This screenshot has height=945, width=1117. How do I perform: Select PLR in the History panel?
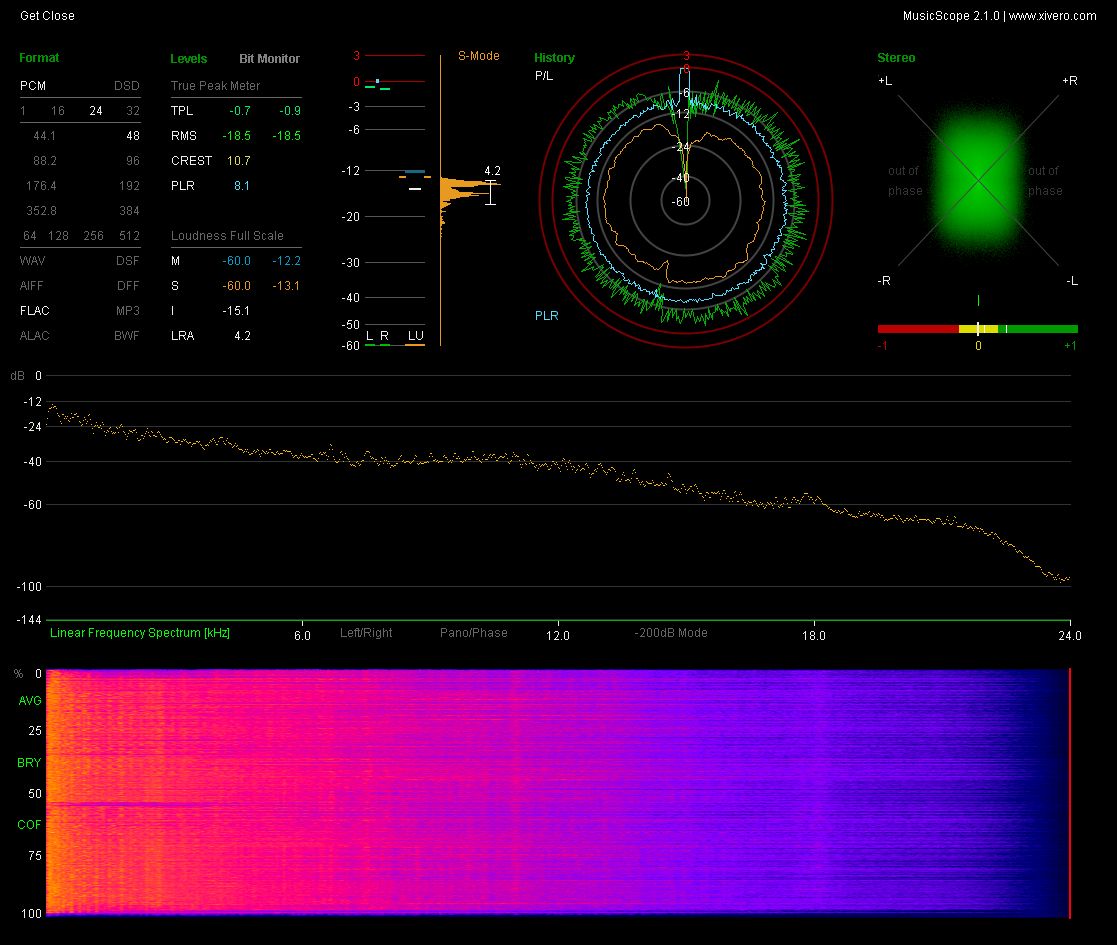tap(546, 316)
